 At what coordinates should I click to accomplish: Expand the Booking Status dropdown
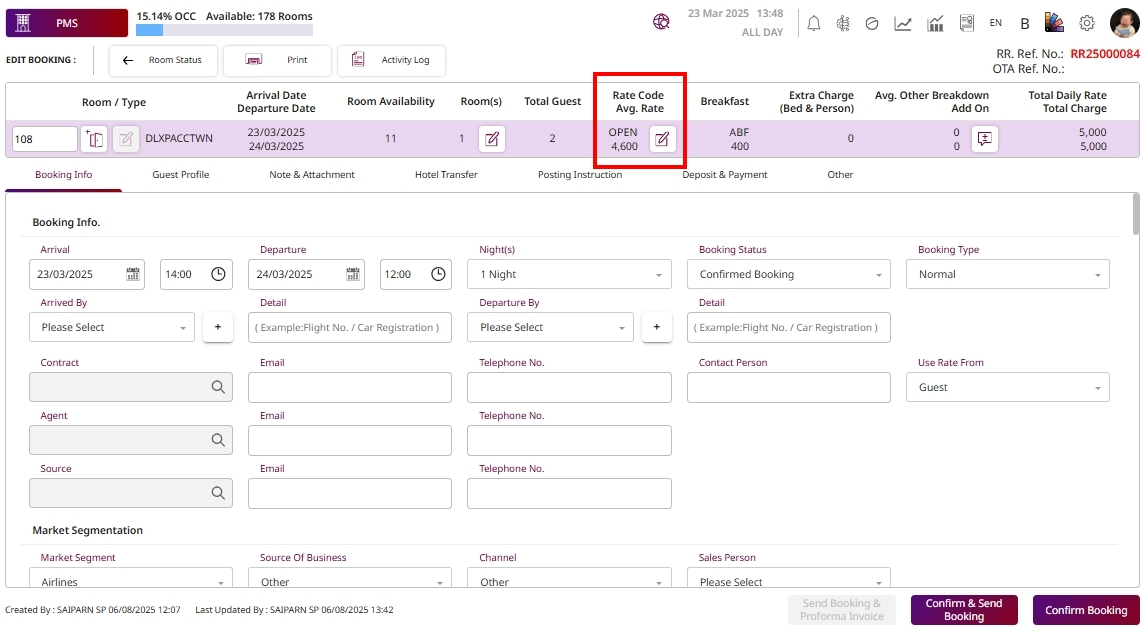click(788, 274)
